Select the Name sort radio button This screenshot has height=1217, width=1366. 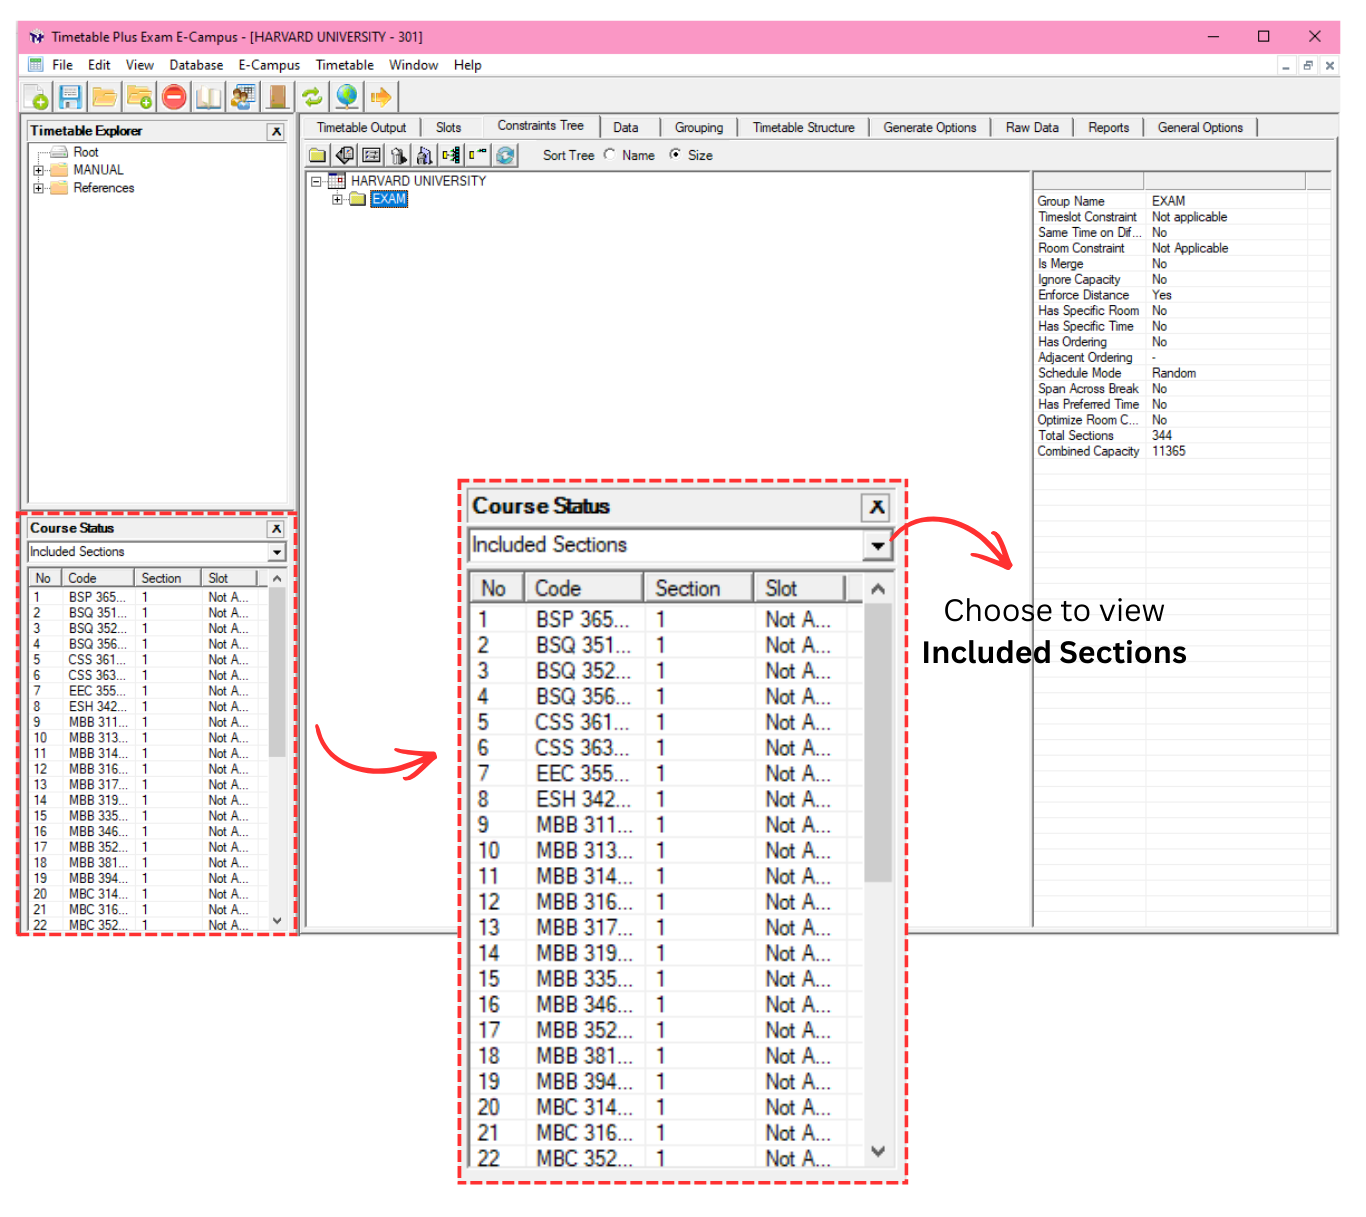pos(610,155)
